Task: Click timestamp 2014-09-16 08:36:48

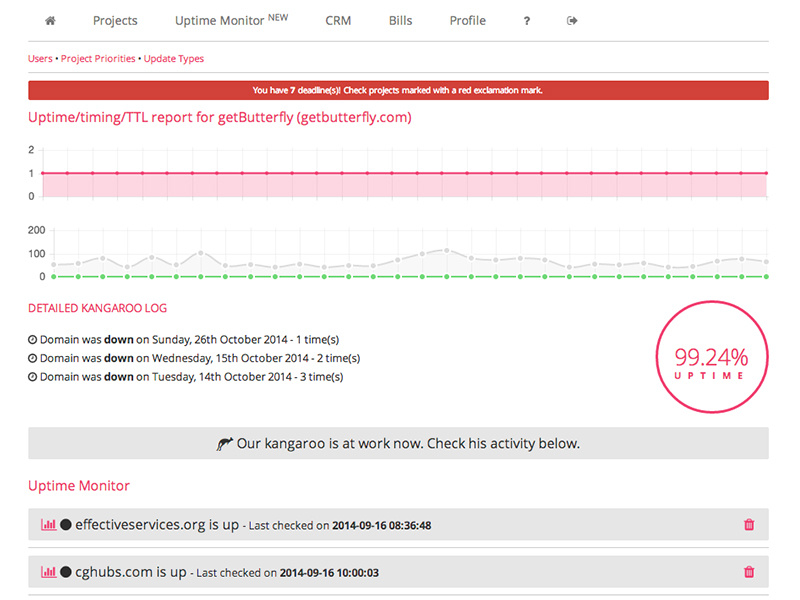Action: (x=382, y=526)
